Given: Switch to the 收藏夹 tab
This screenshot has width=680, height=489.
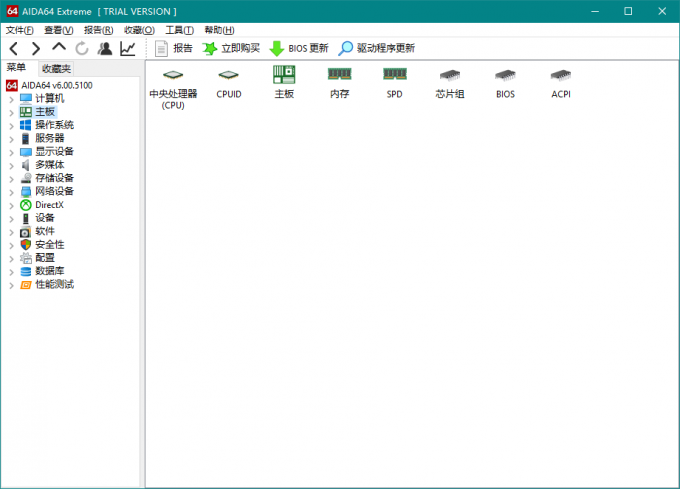Looking at the screenshot, I should tap(56, 68).
